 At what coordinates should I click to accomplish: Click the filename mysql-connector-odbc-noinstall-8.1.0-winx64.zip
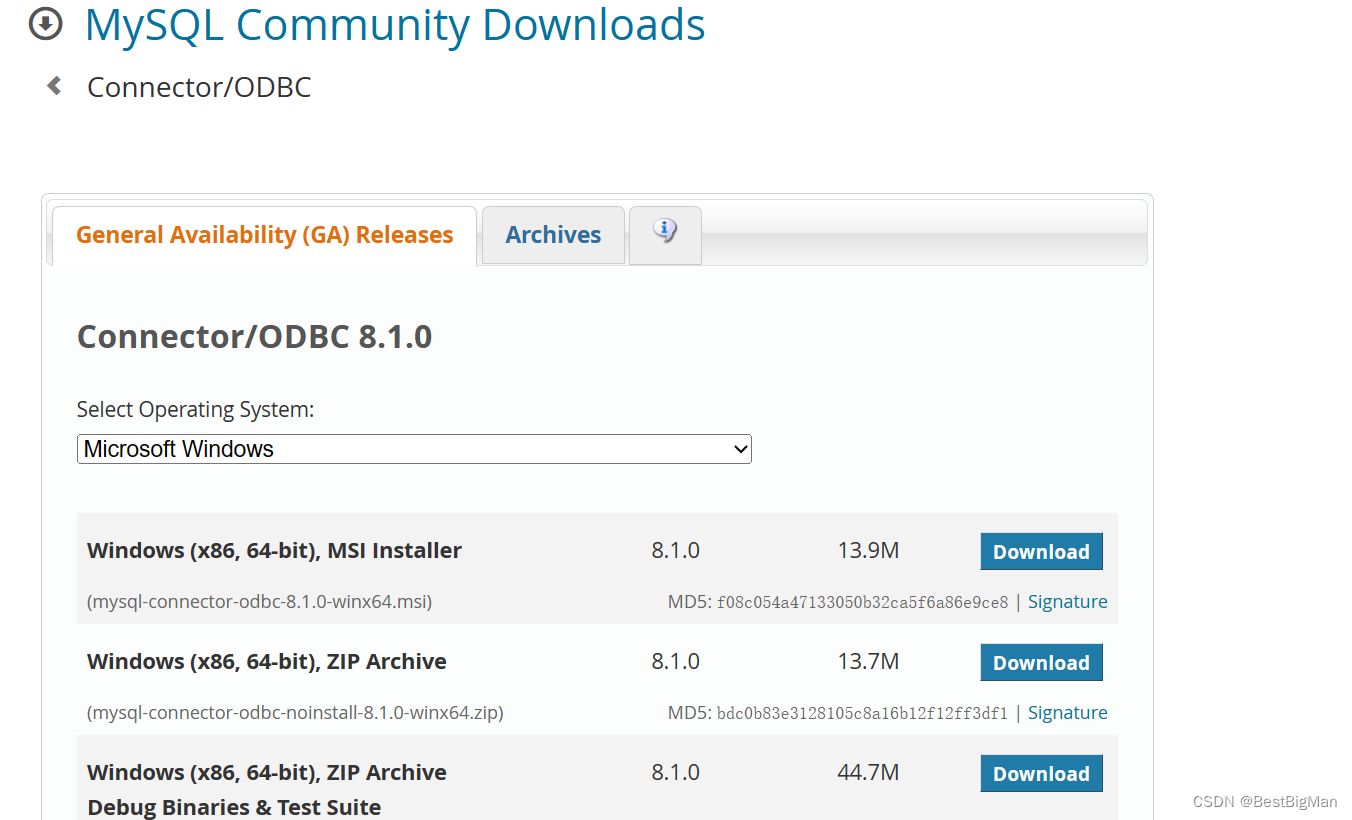(295, 713)
